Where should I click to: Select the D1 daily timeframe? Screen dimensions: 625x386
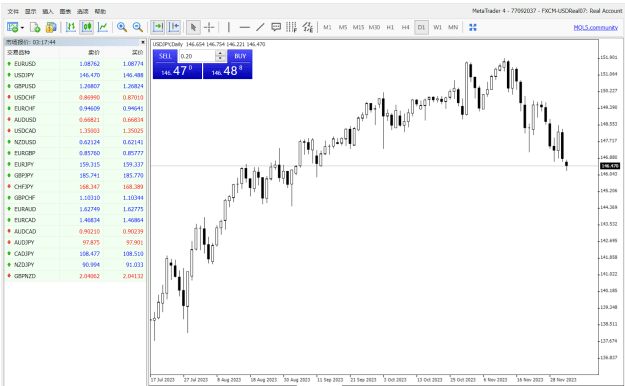click(421, 27)
